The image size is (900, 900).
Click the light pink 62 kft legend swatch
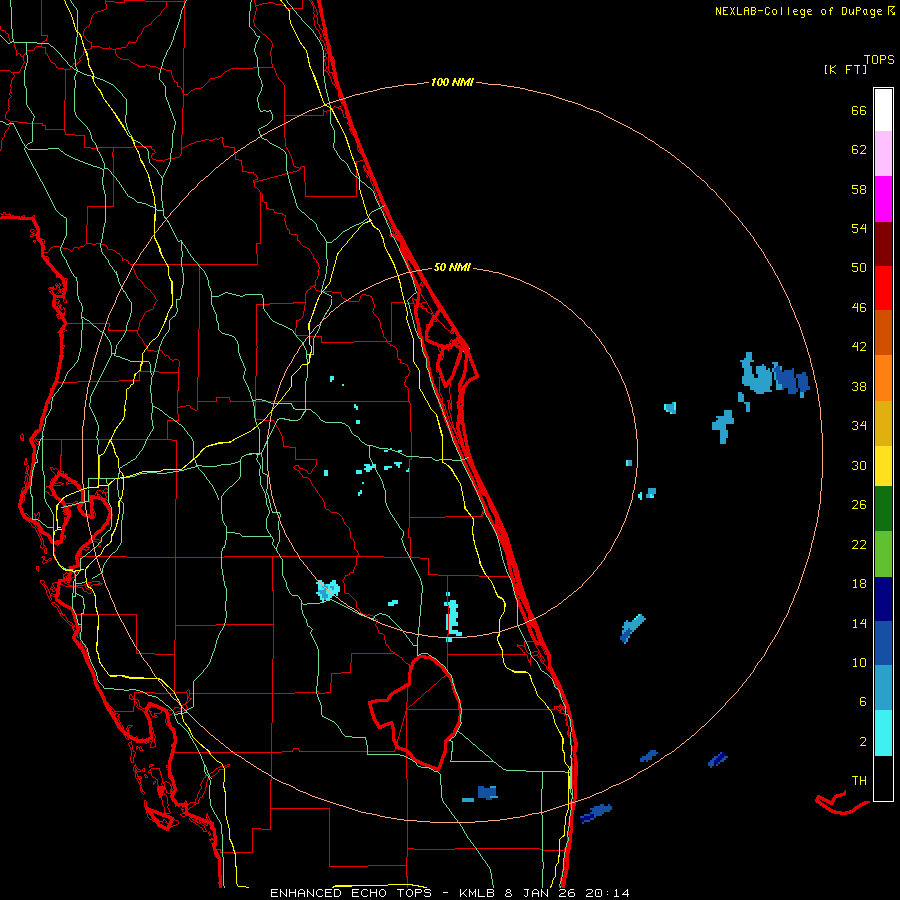pos(883,154)
